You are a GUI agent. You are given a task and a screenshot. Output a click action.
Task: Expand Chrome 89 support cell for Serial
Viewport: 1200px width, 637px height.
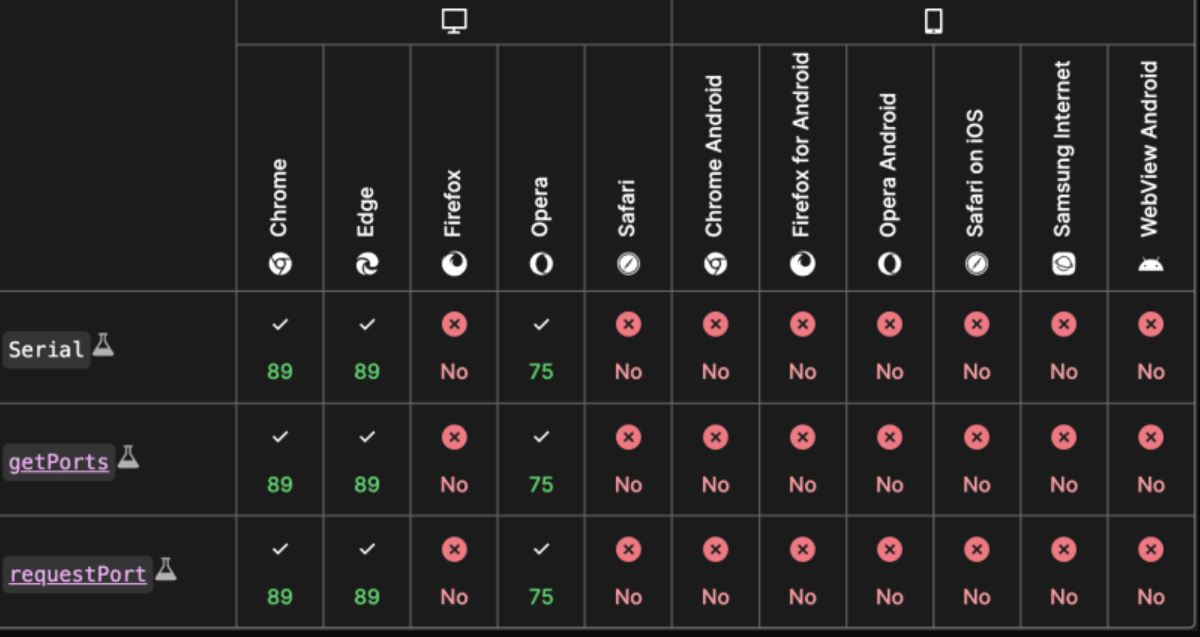click(x=280, y=348)
